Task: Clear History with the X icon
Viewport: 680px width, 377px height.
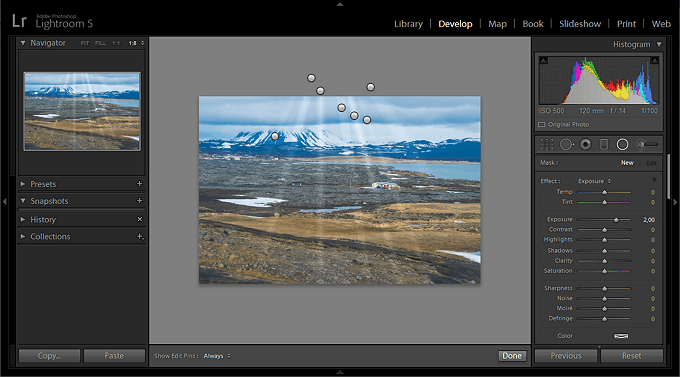Action: coord(140,219)
